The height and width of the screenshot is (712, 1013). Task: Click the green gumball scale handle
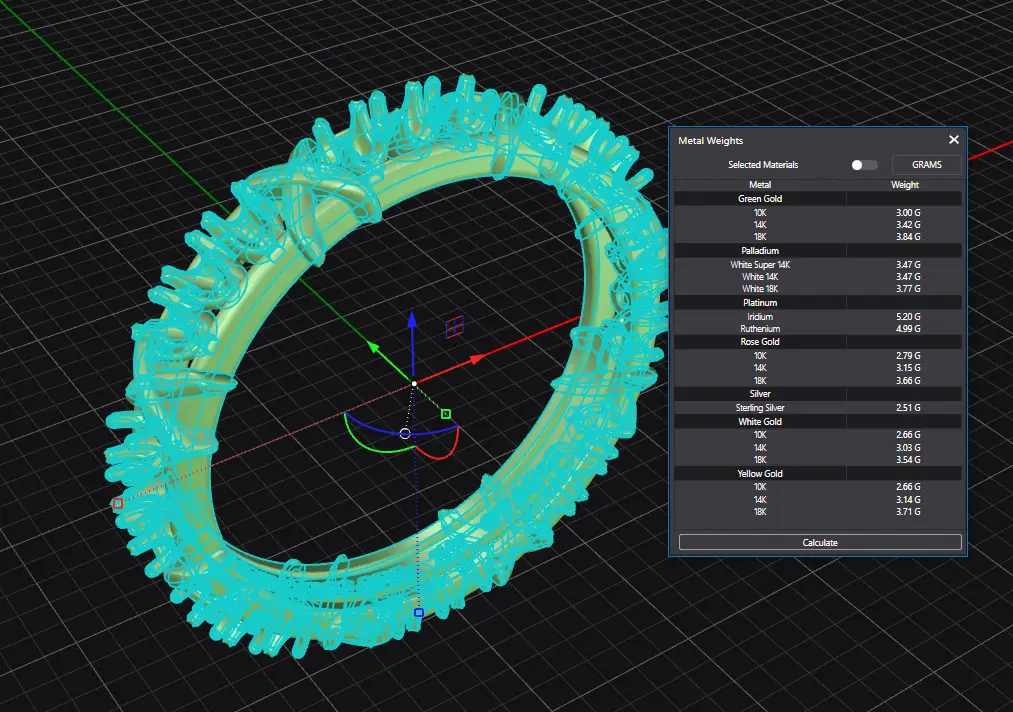(x=446, y=414)
